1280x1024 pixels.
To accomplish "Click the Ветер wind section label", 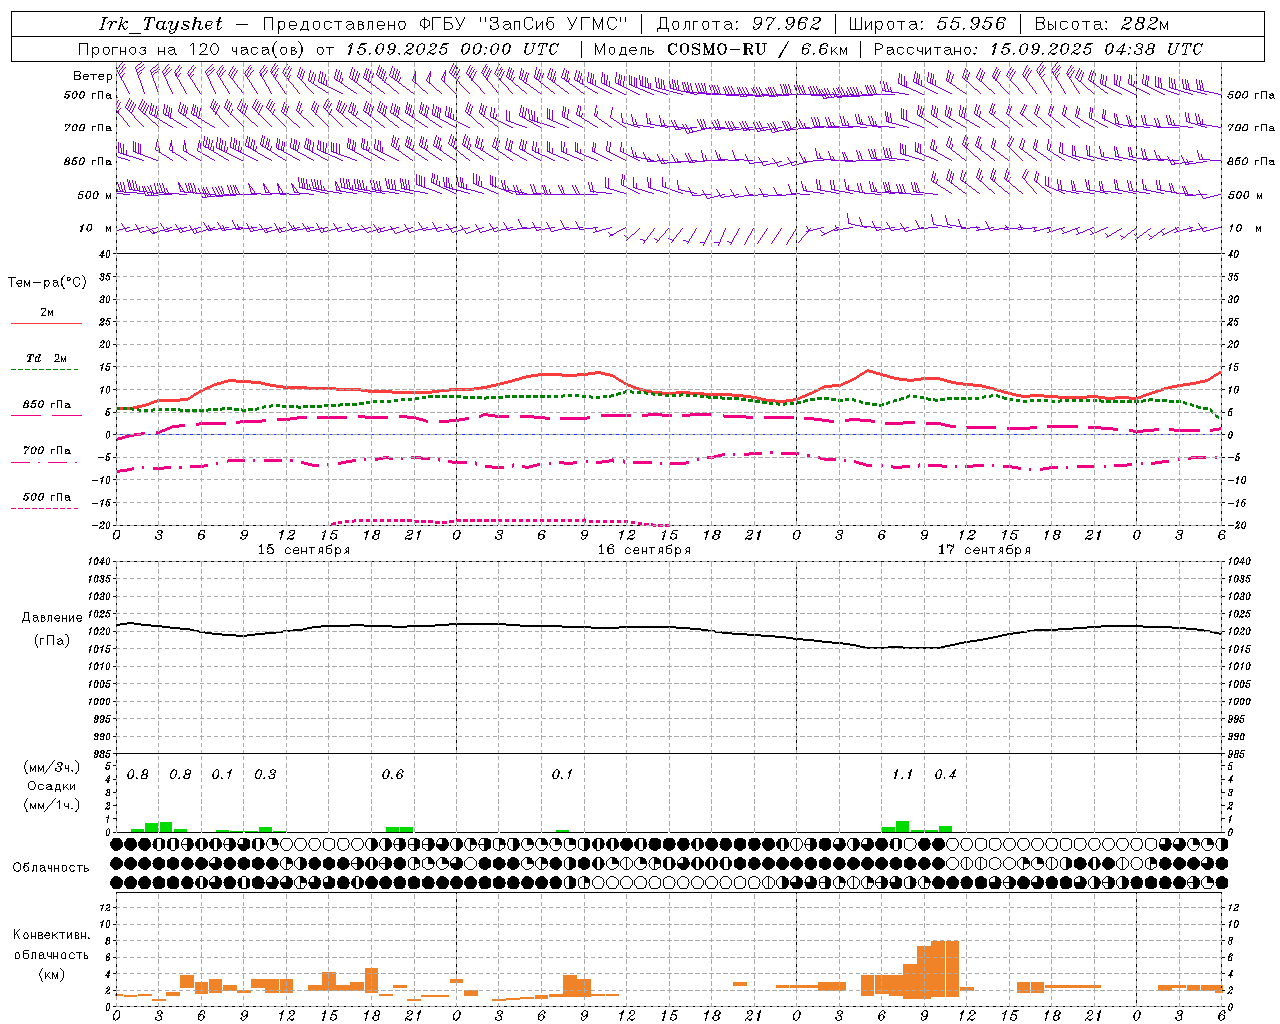I will coord(92,76).
